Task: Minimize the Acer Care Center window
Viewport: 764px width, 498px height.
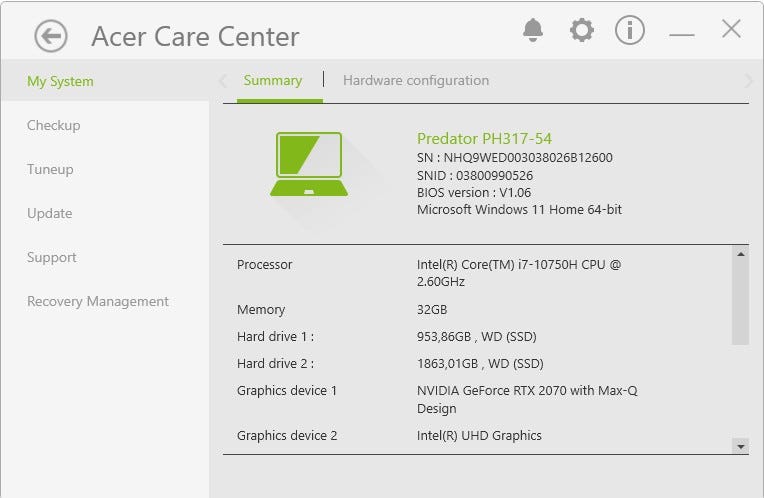Action: pyautogui.click(x=682, y=34)
